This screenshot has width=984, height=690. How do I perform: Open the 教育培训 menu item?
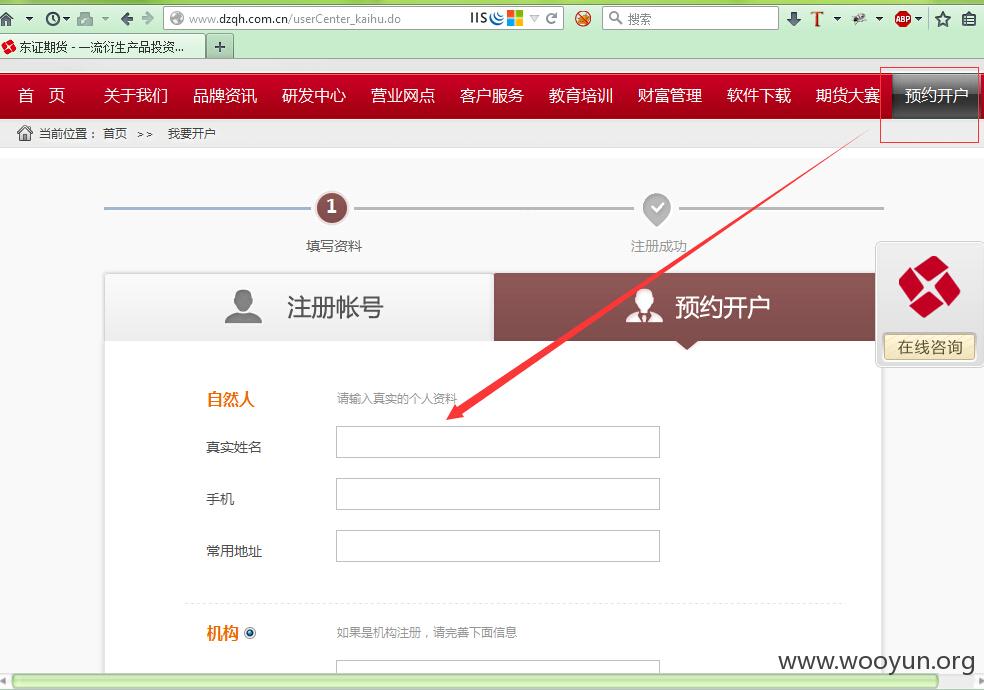pos(580,95)
